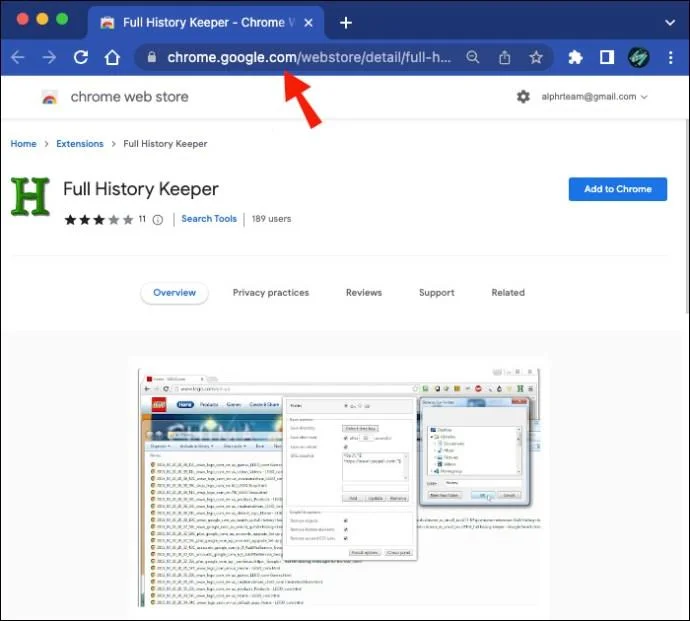
Task: Open the Related tab
Action: (508, 293)
